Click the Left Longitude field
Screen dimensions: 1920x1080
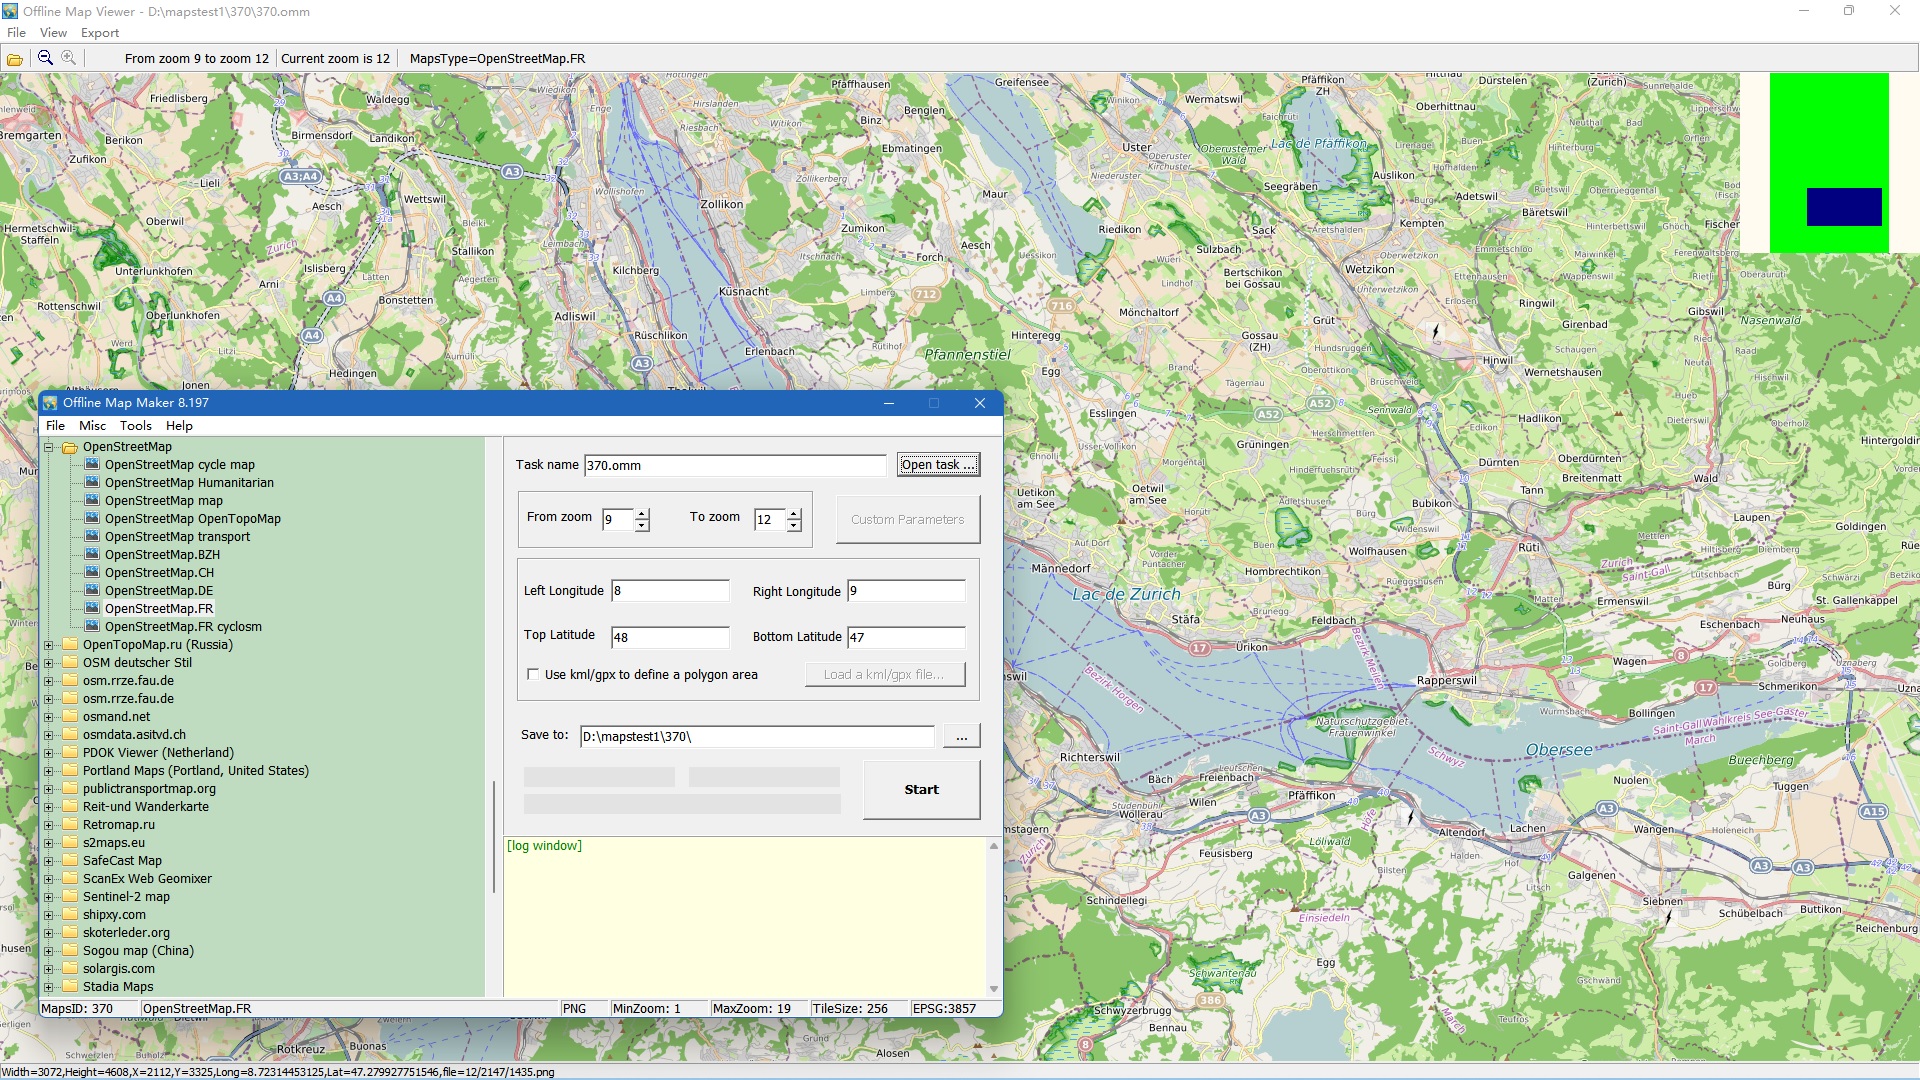point(670,591)
